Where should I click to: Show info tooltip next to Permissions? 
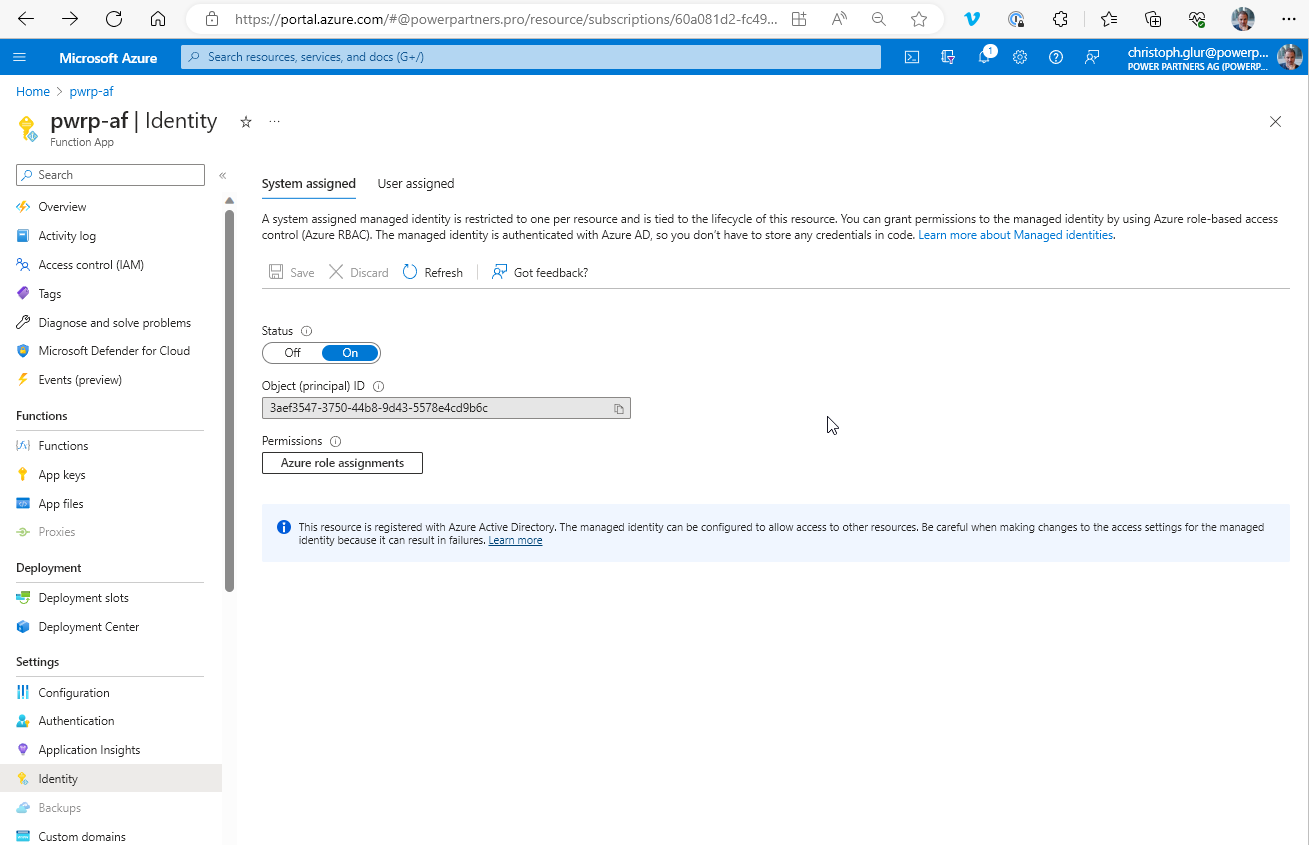coord(336,441)
